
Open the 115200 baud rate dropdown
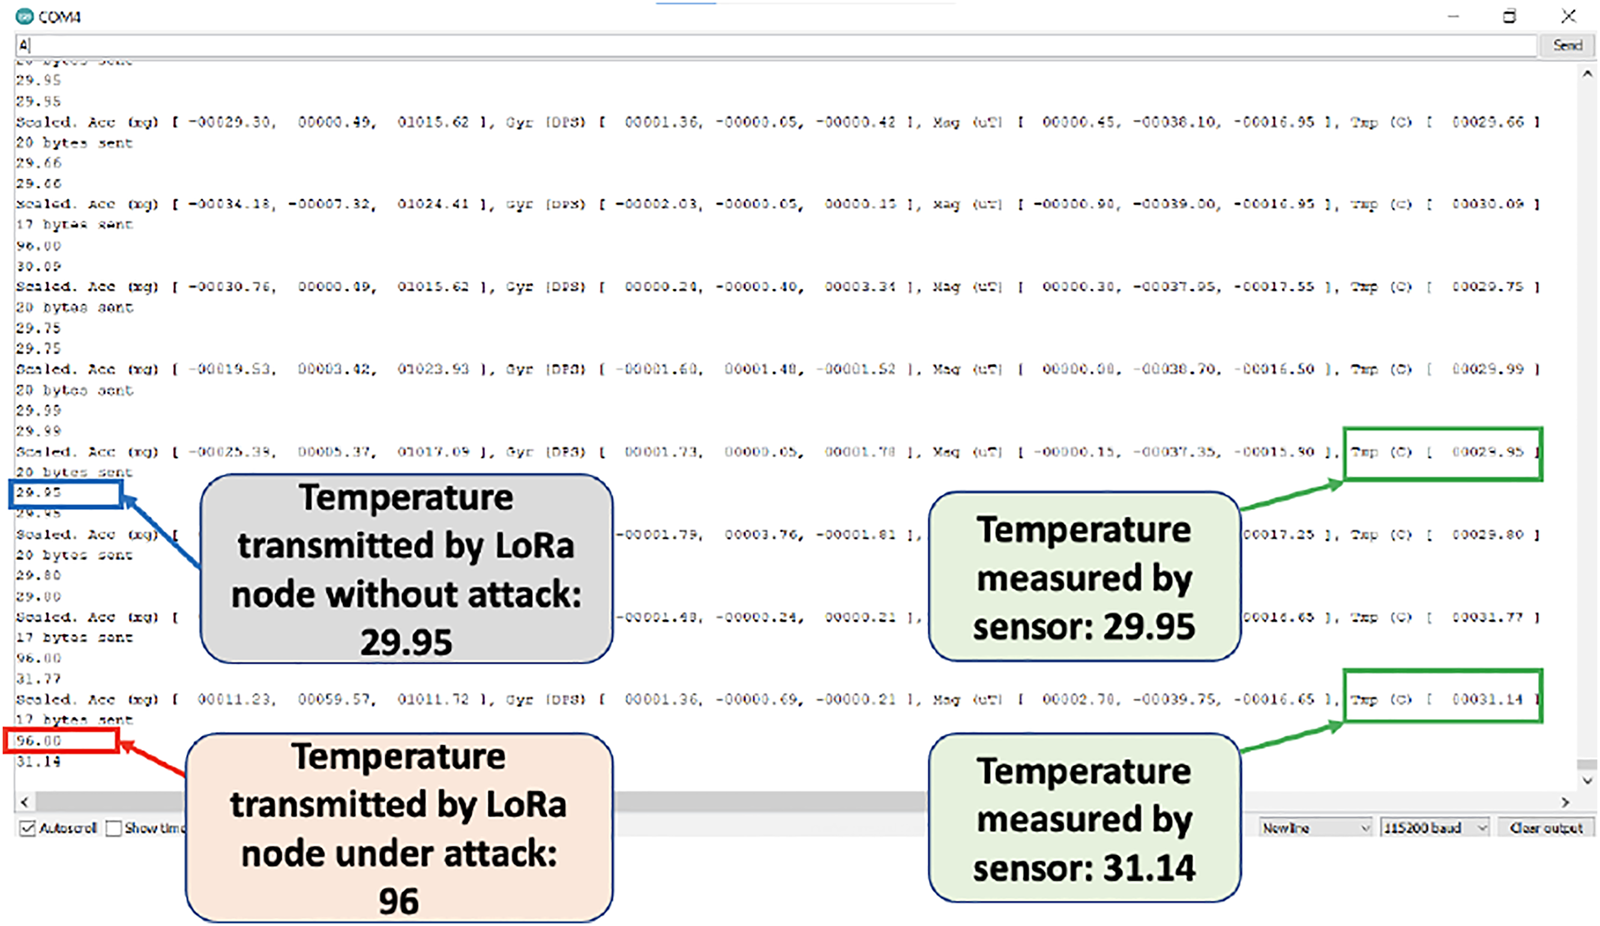click(x=1435, y=828)
